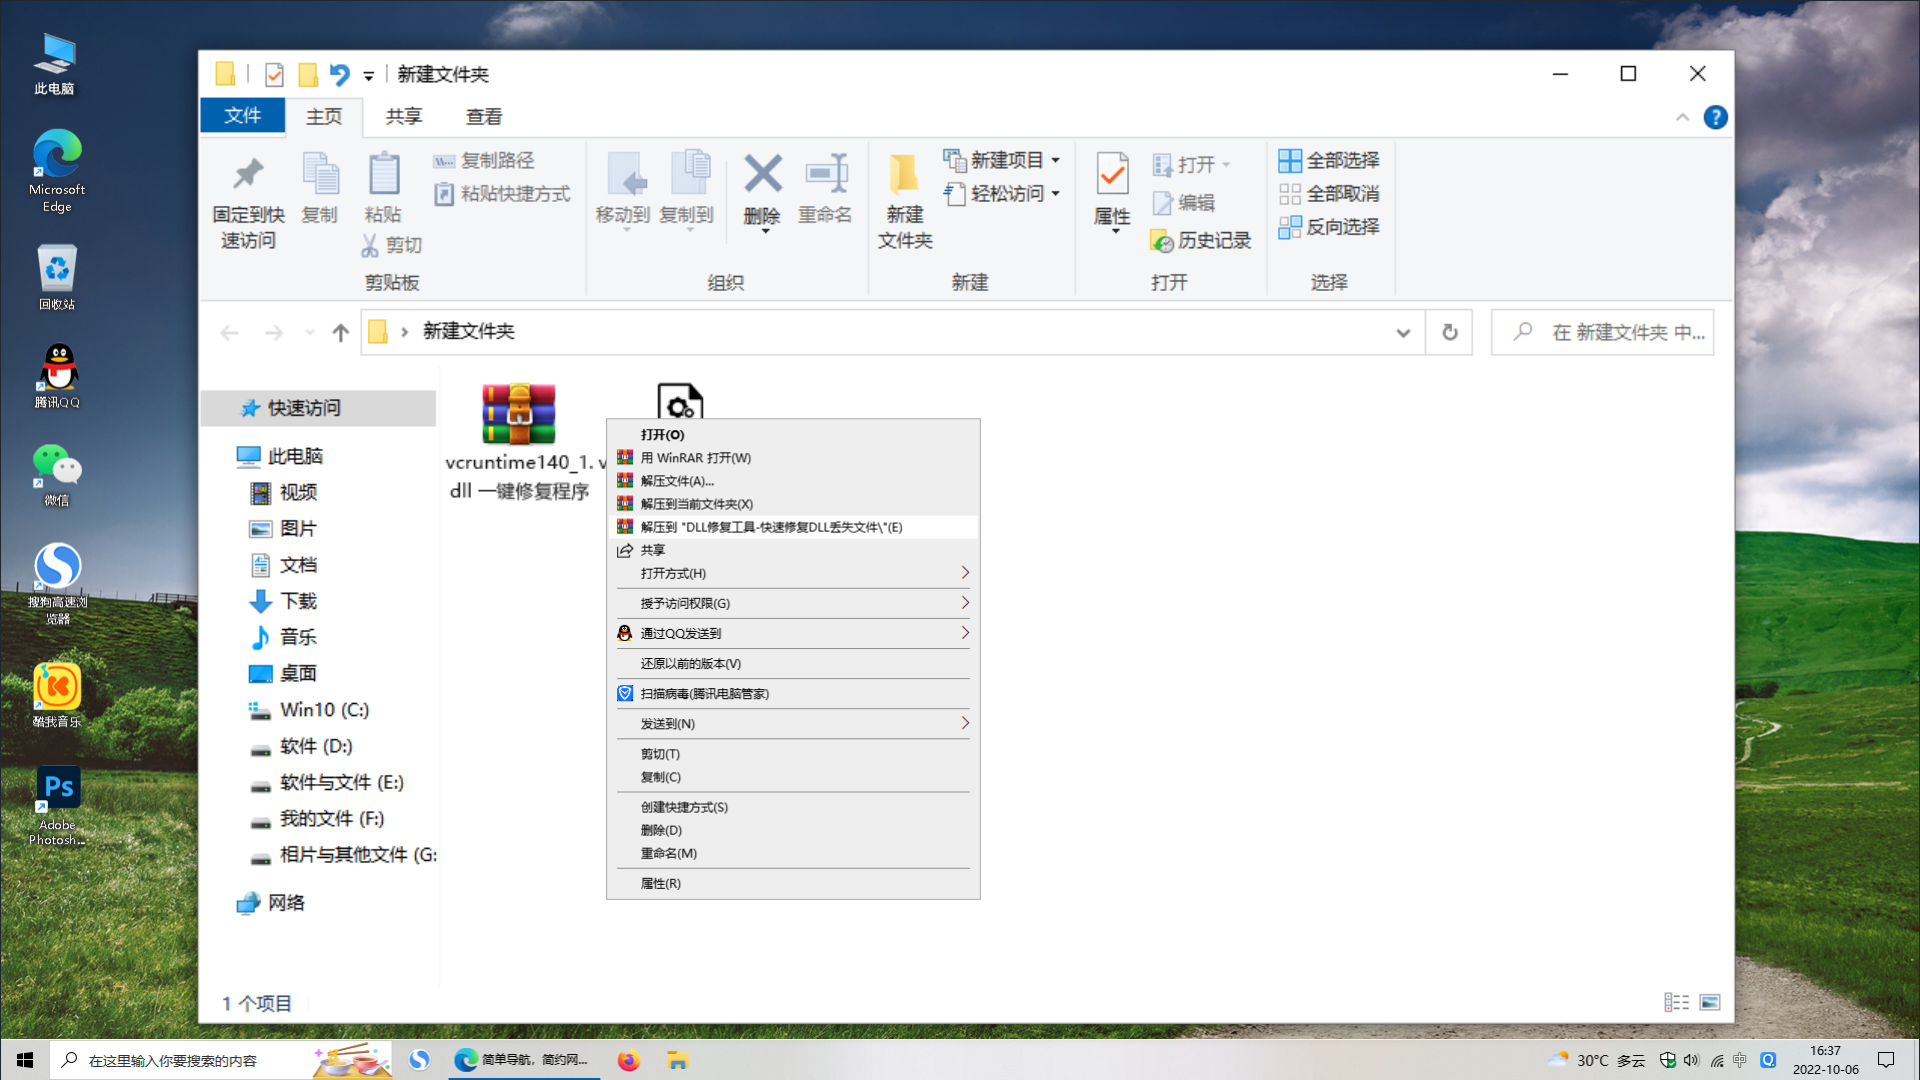Image resolution: width=1920 pixels, height=1080 pixels.
Task: Click the blue help question mark icon
Action: (x=1715, y=117)
